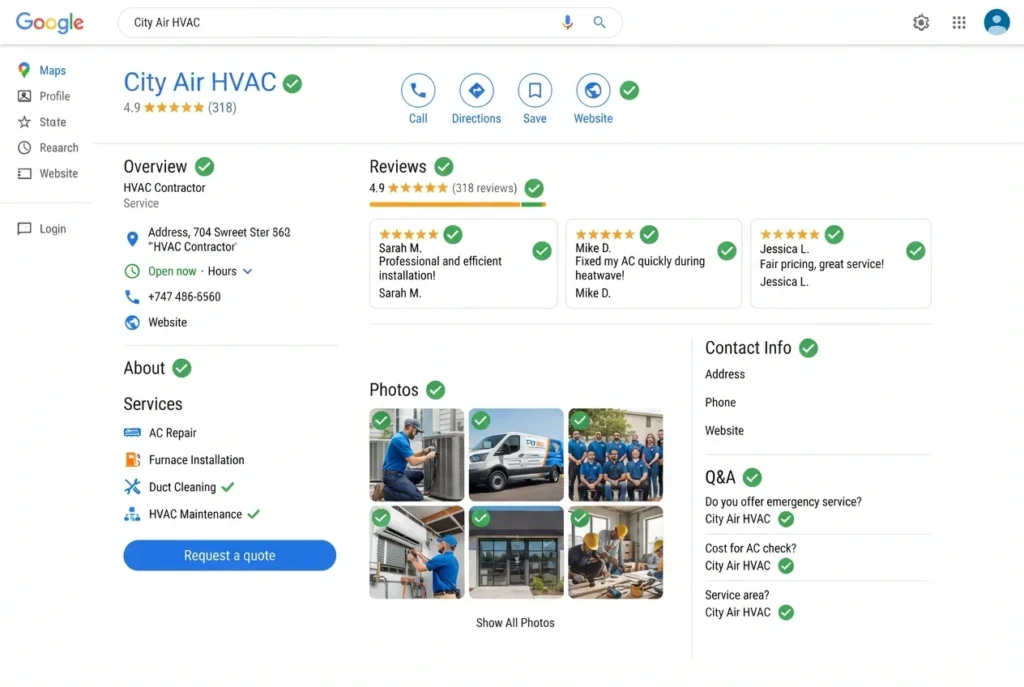Open settings gear icon at top

tap(921, 23)
